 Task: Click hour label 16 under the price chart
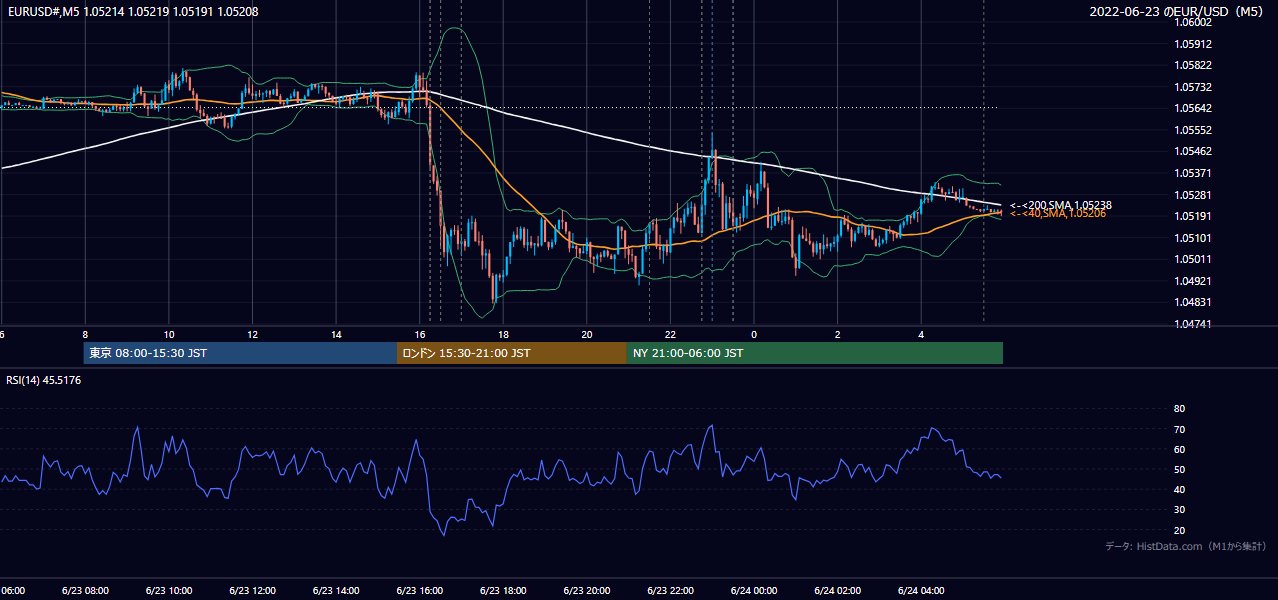point(420,335)
